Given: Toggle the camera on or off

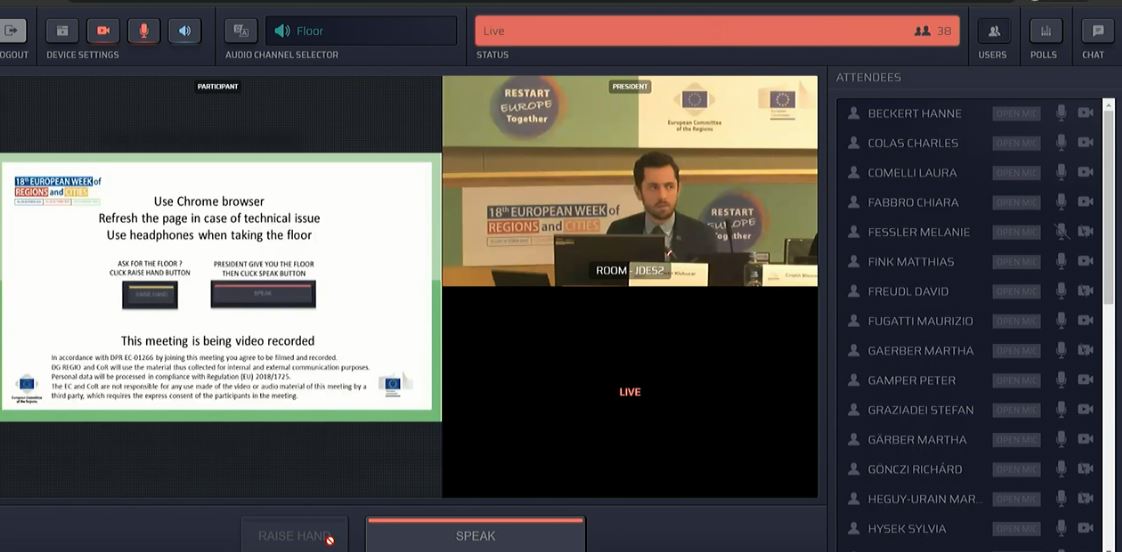Looking at the screenshot, I should pyautogui.click(x=103, y=31).
